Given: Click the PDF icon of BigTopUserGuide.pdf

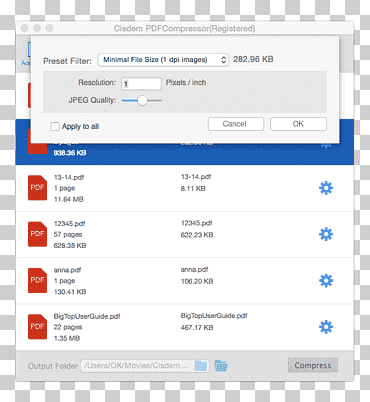Looking at the screenshot, I should (37, 327).
